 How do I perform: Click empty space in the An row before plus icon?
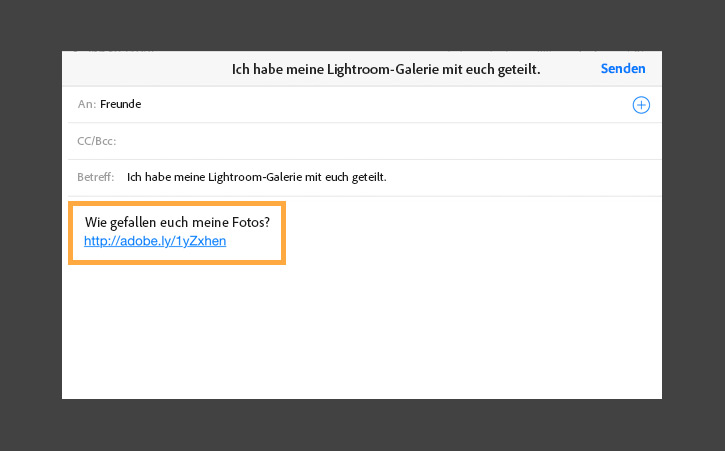(x=400, y=104)
